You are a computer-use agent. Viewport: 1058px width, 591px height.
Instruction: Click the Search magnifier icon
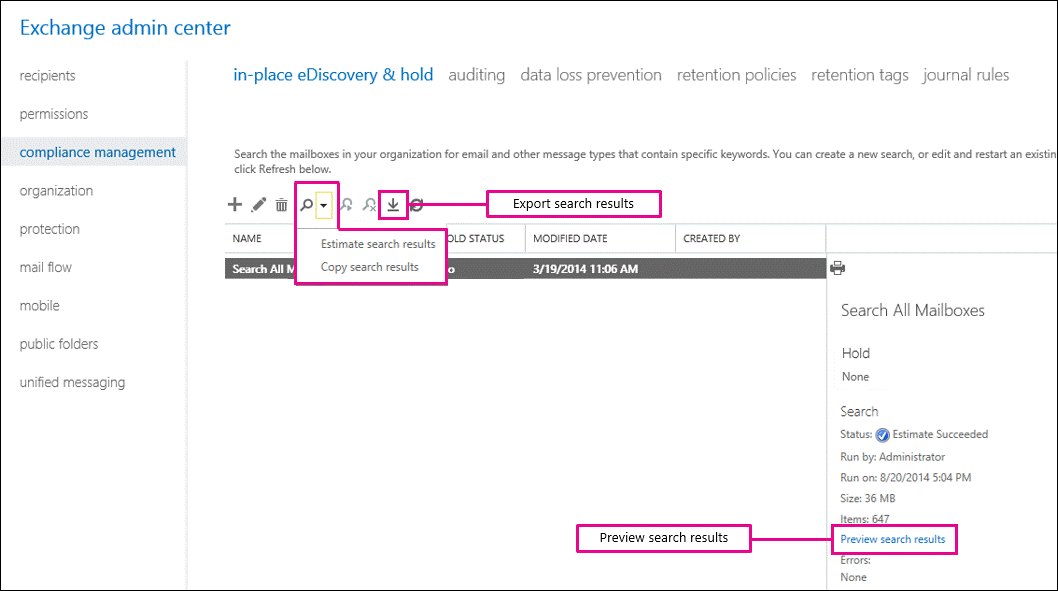pos(306,204)
